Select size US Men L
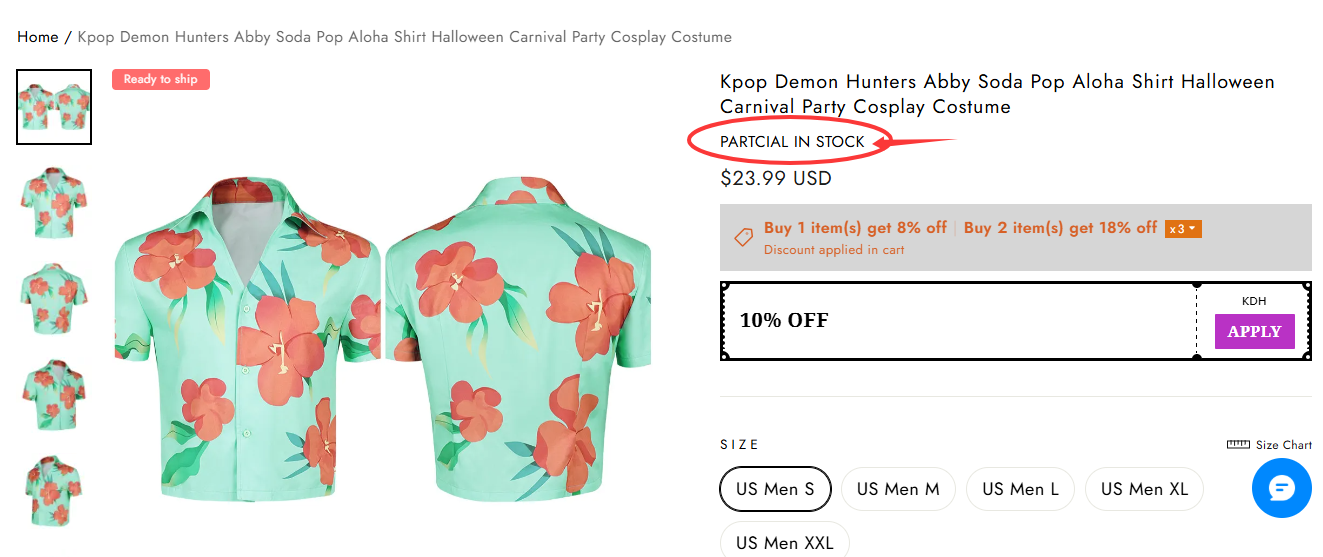 1020,489
